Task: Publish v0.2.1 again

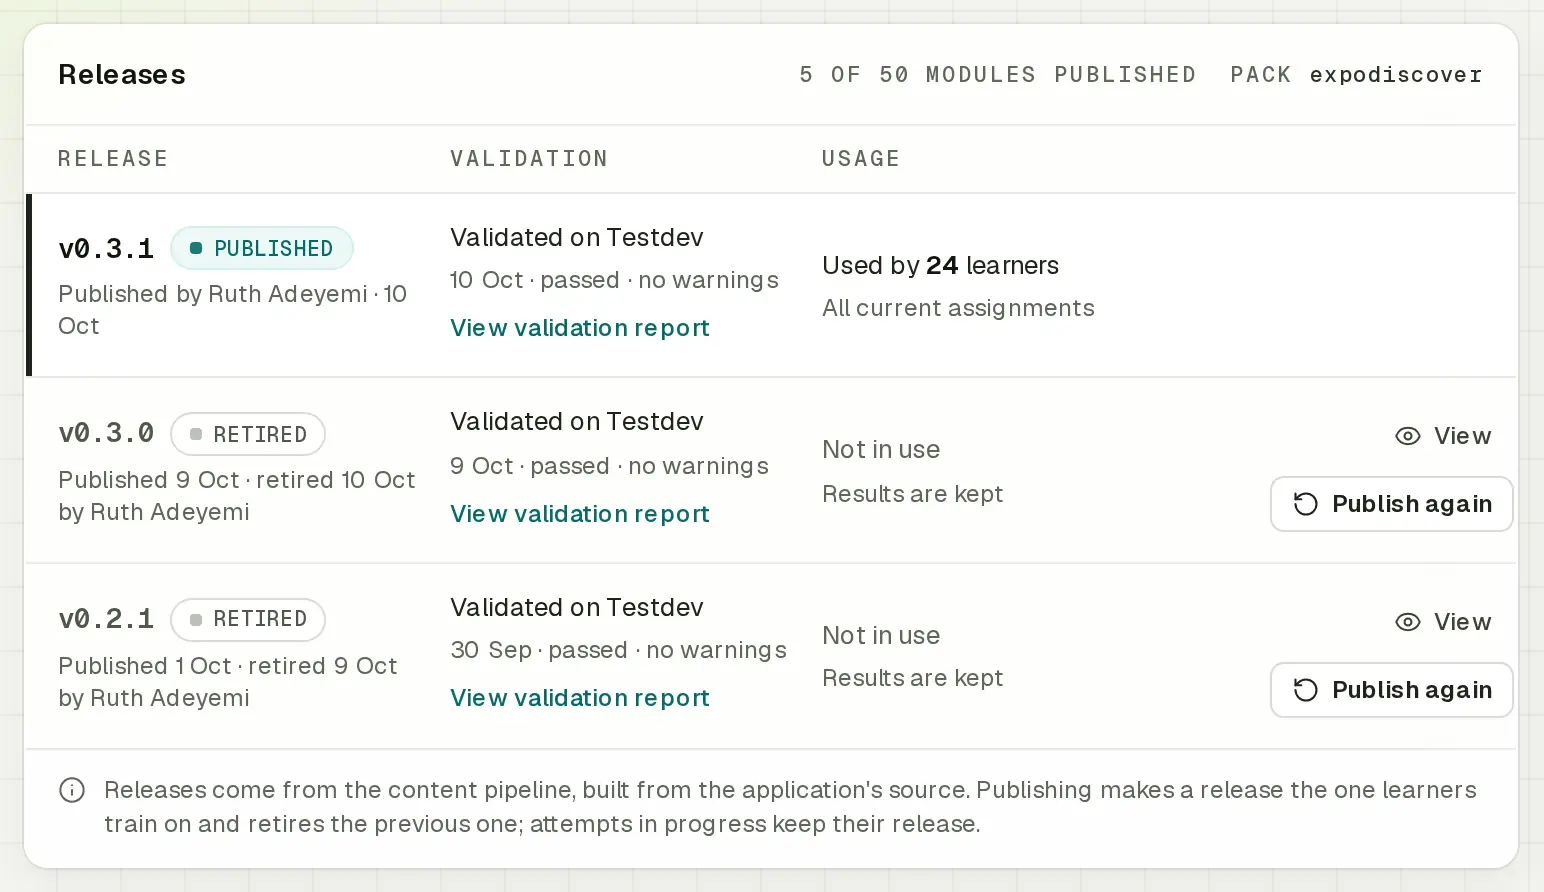Action: tap(1391, 690)
